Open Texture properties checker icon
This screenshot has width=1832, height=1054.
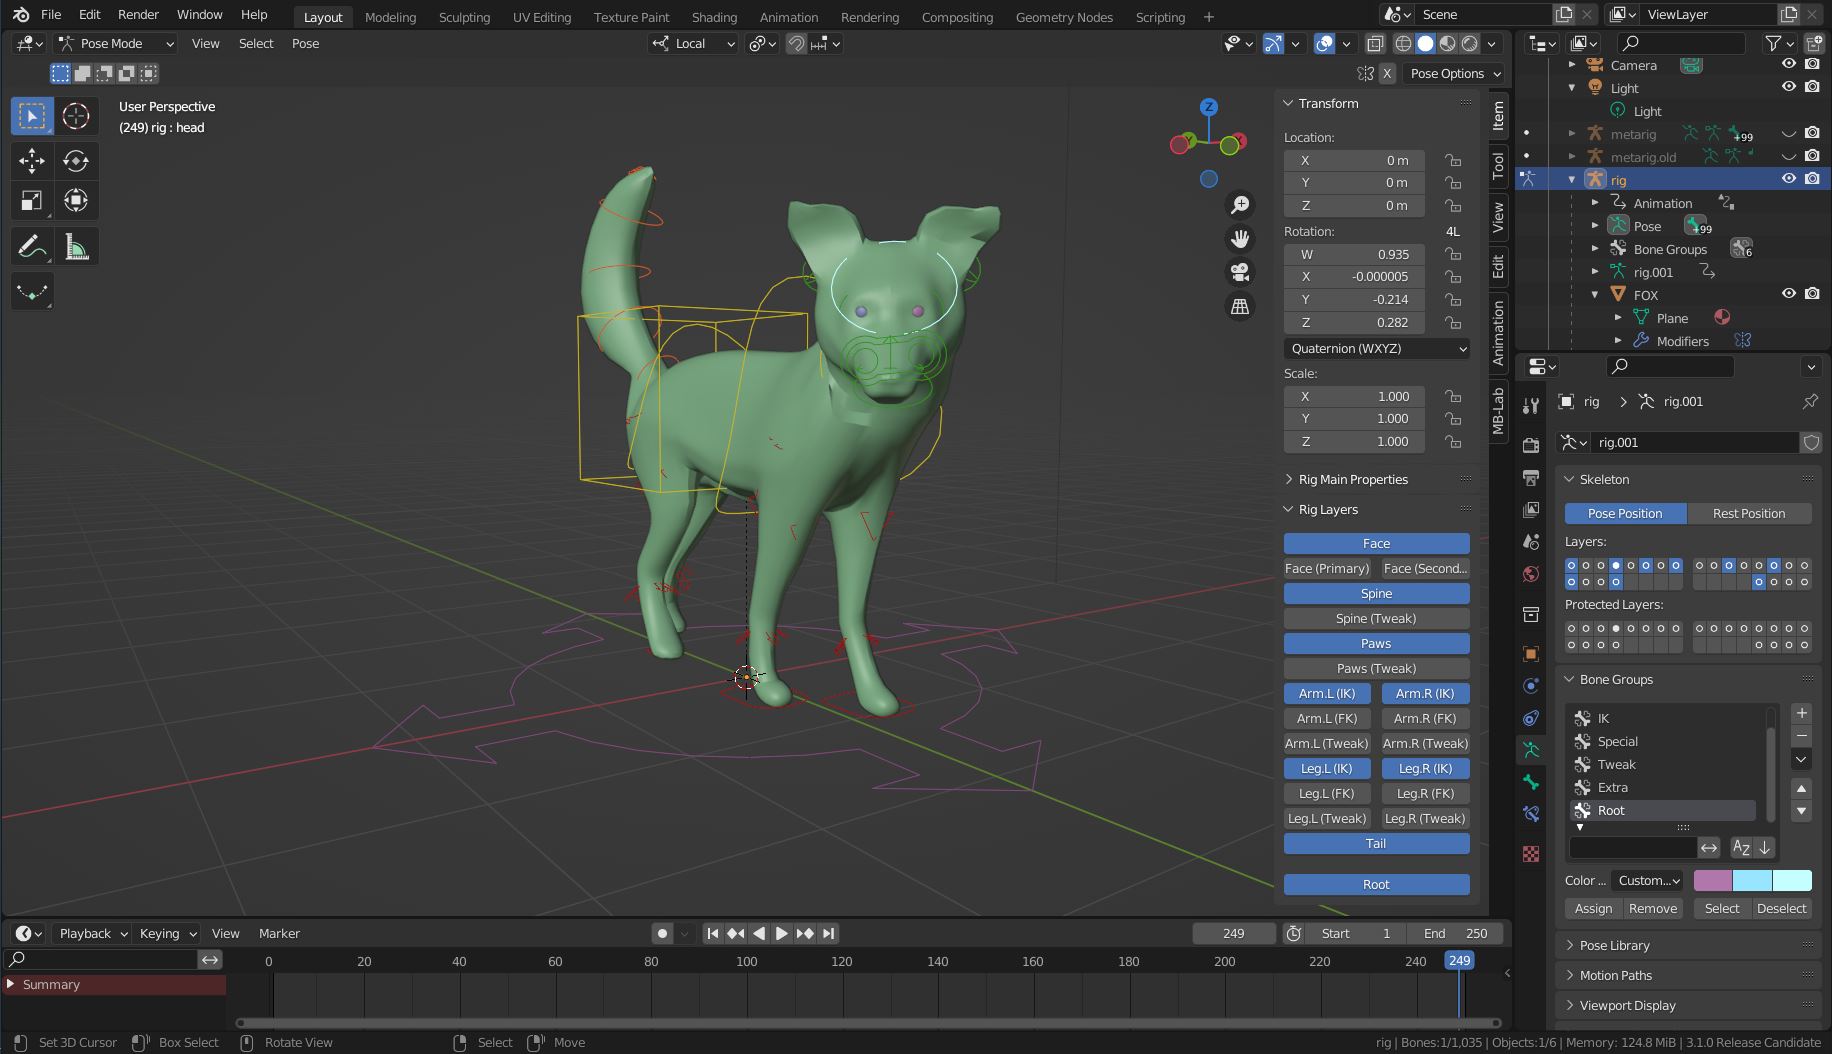click(x=1531, y=853)
